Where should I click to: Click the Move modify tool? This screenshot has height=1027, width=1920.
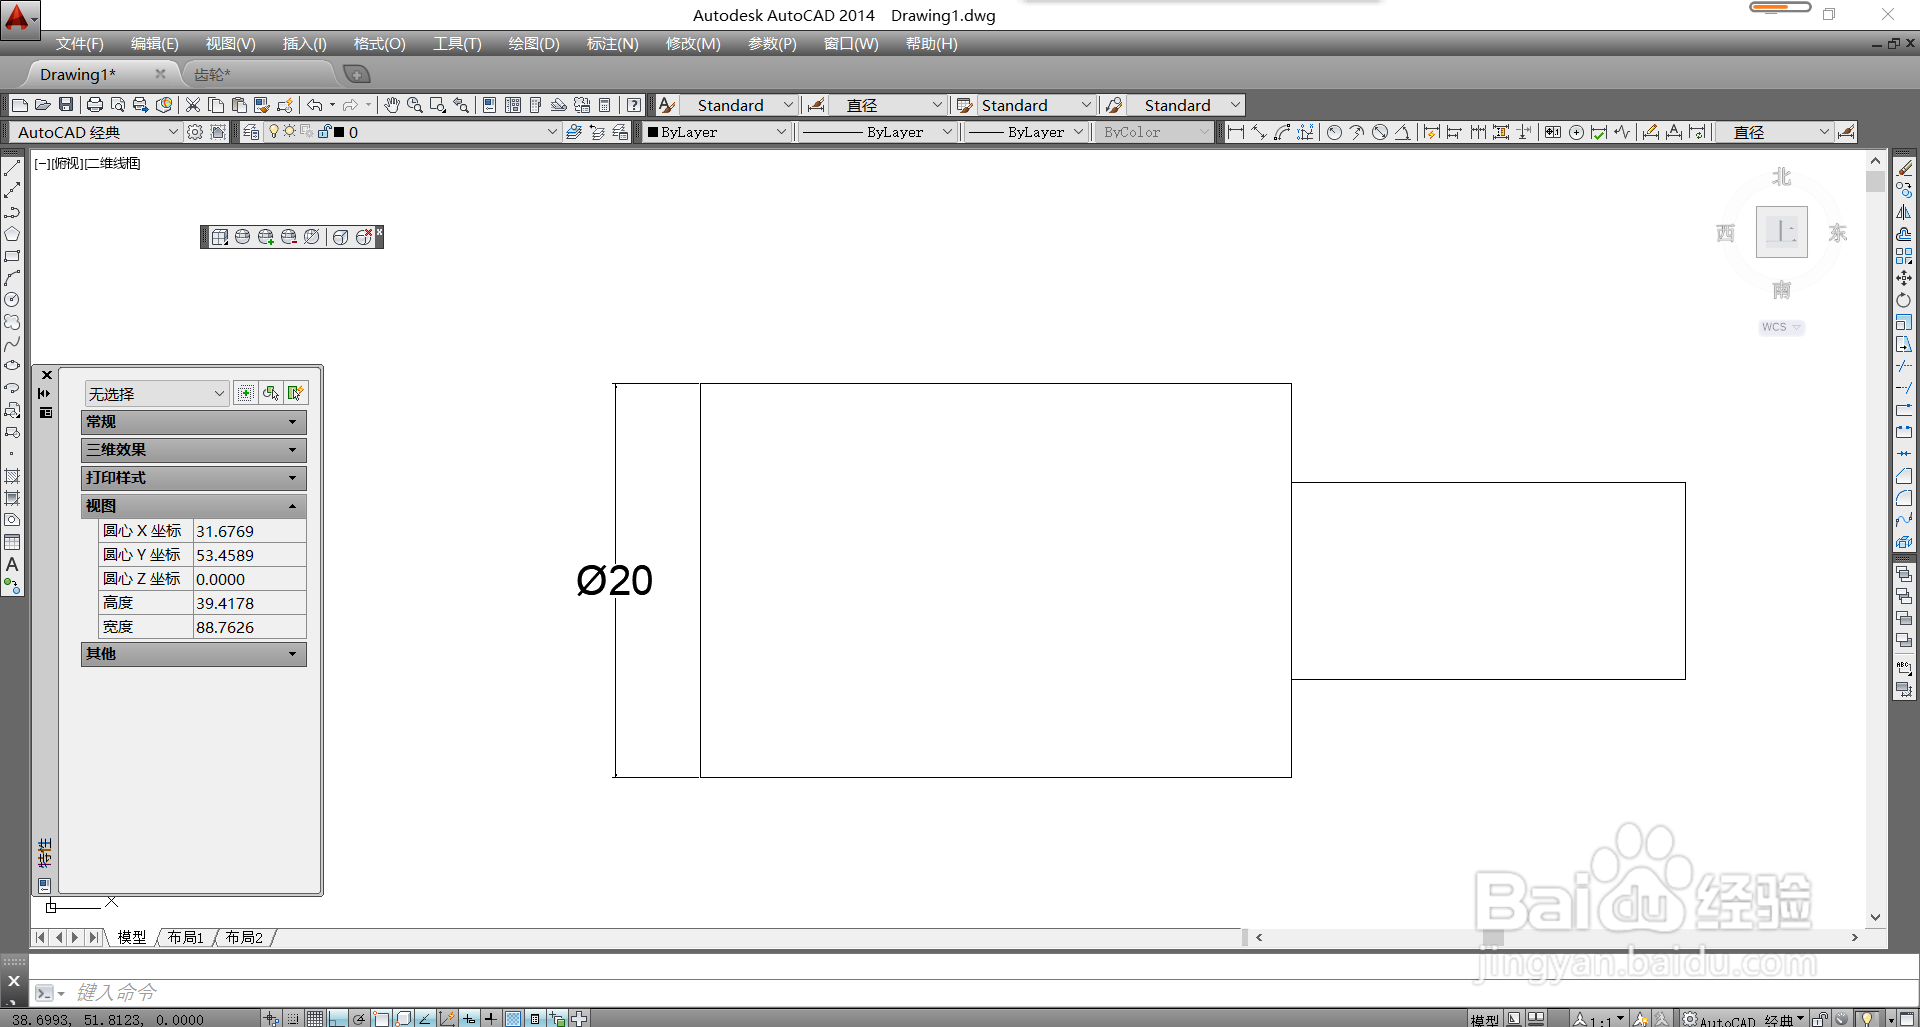click(1904, 278)
